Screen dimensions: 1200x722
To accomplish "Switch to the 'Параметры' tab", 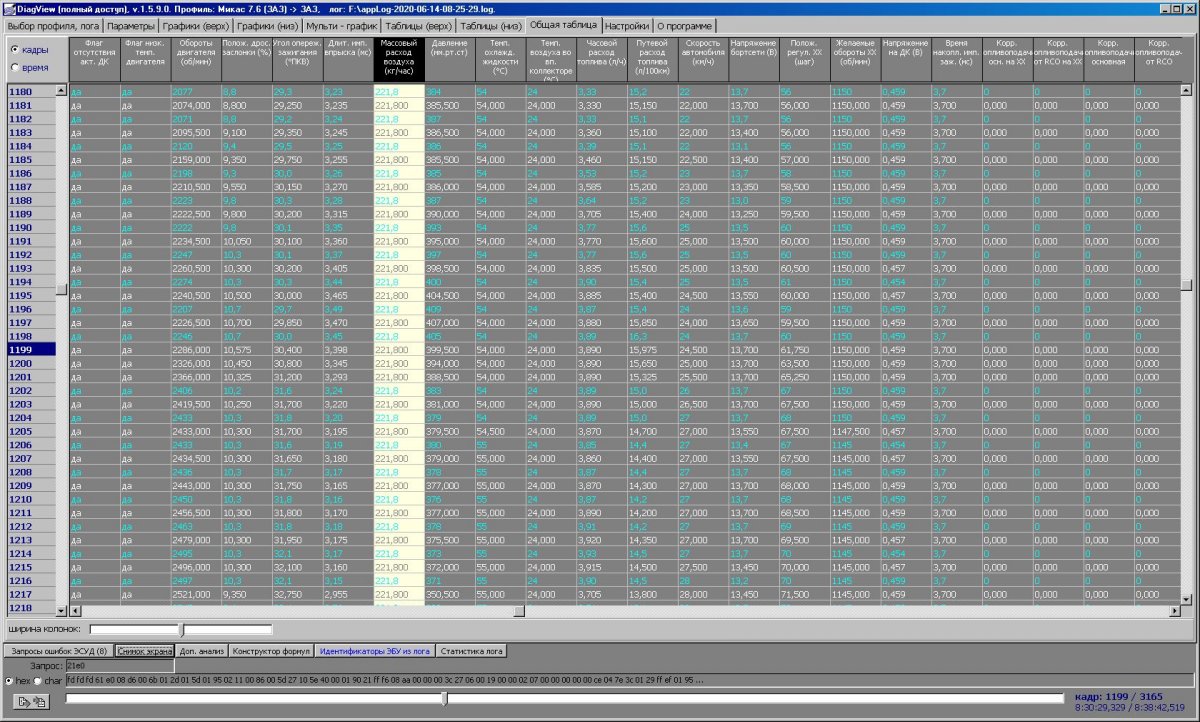I will click(x=131, y=25).
